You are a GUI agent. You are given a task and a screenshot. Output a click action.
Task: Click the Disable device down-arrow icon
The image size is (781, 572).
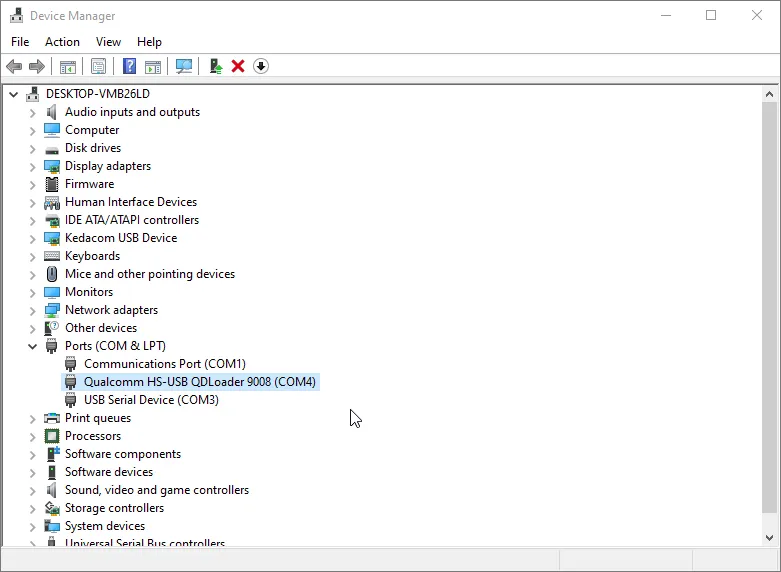pyautogui.click(x=261, y=66)
